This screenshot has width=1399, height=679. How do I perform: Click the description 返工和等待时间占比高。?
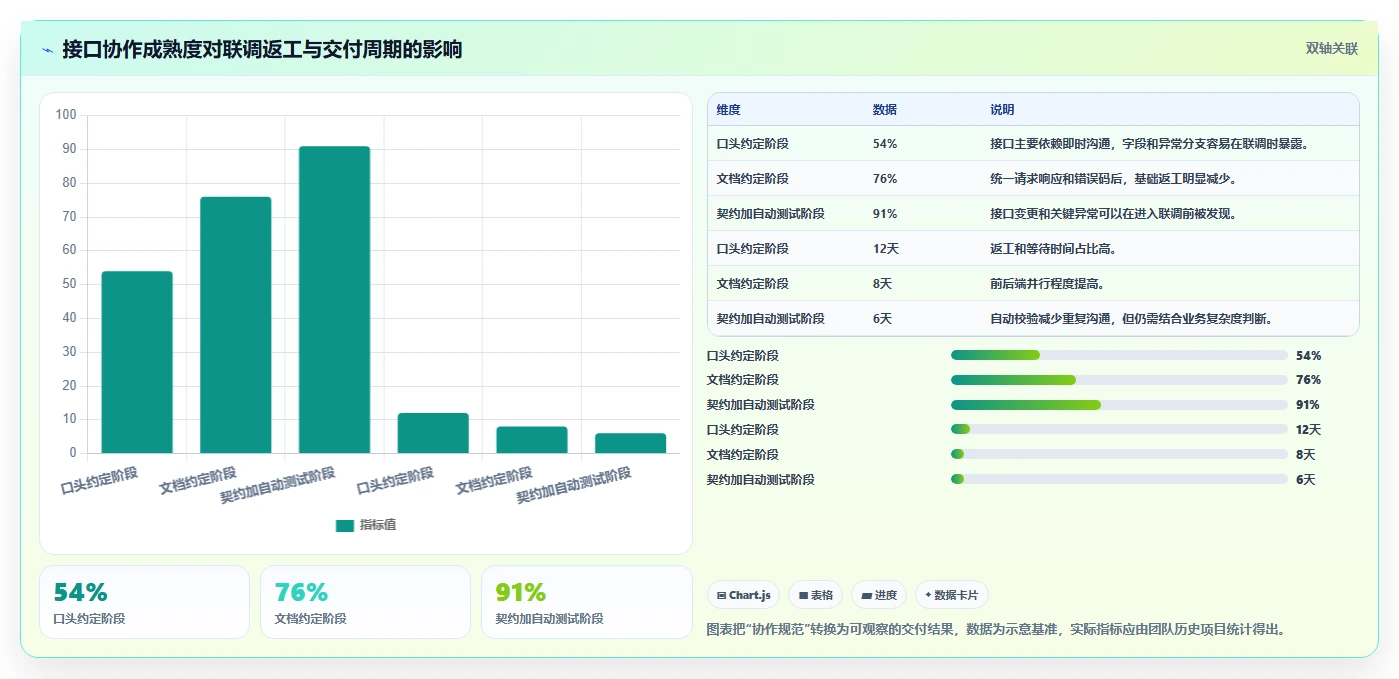[x=1054, y=249]
